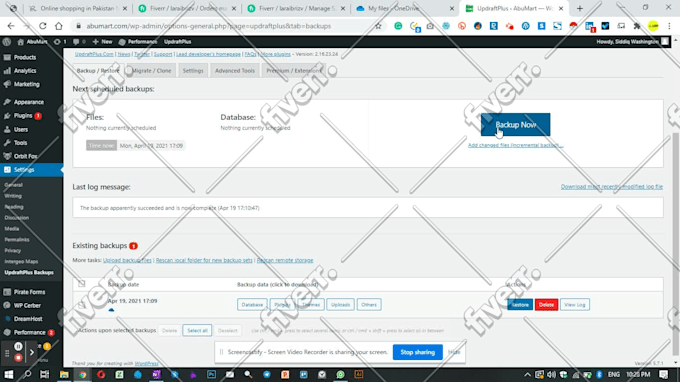
Task: Delete the Apr 19, 2021 17:09 backup
Action: (x=546, y=304)
